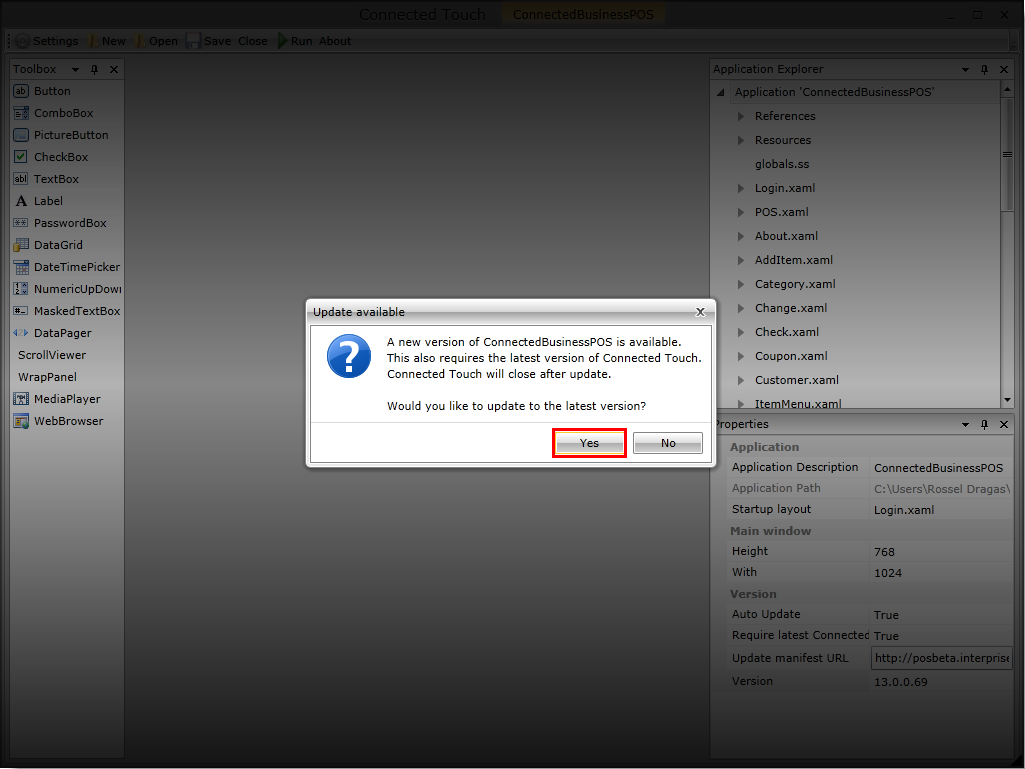
Task: Open the Properties panel dropdown arrow
Action: 965,425
